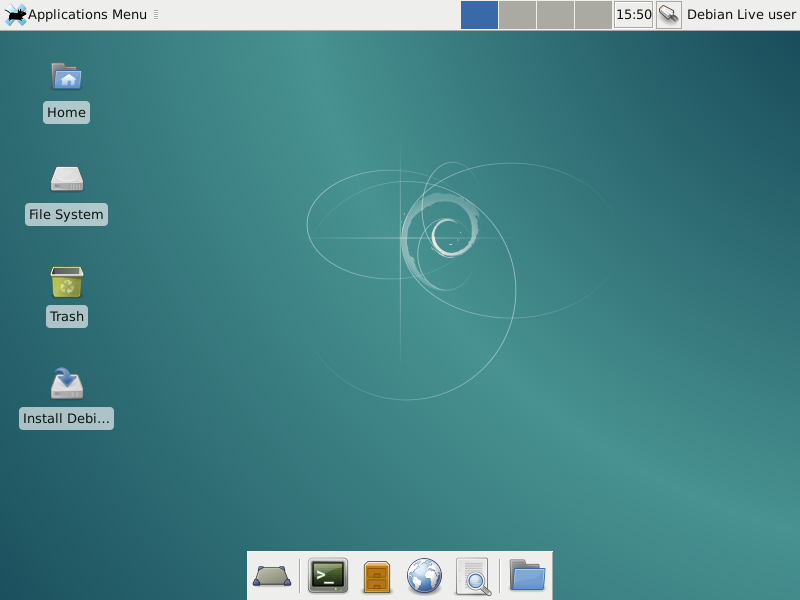
Task: Select the Trash bin desktop icon
Action: (67, 282)
